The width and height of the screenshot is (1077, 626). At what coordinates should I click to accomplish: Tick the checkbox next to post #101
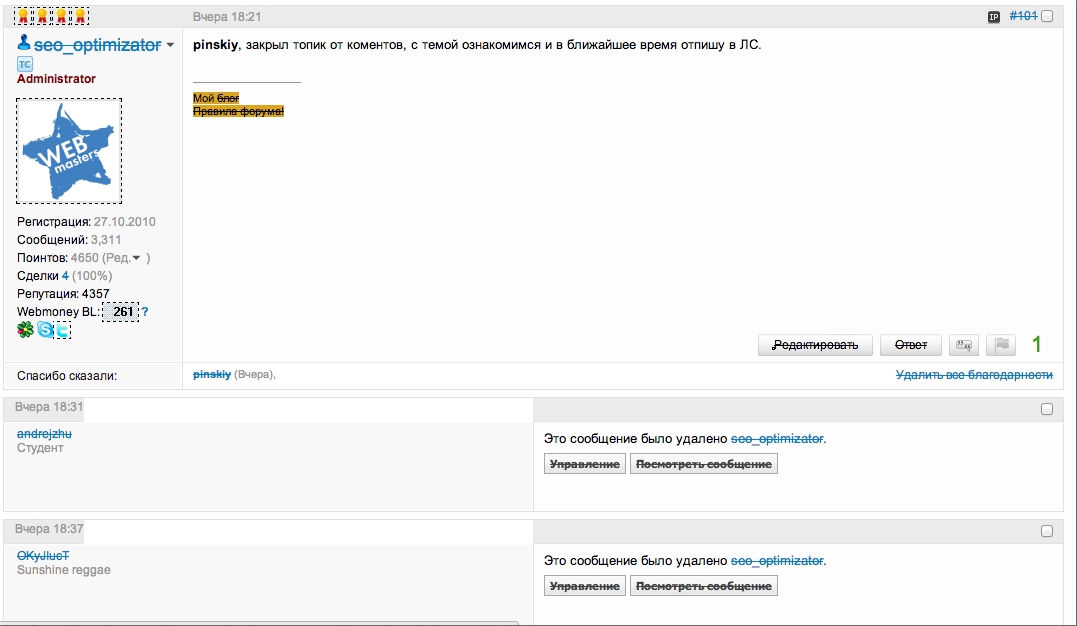click(x=1047, y=17)
